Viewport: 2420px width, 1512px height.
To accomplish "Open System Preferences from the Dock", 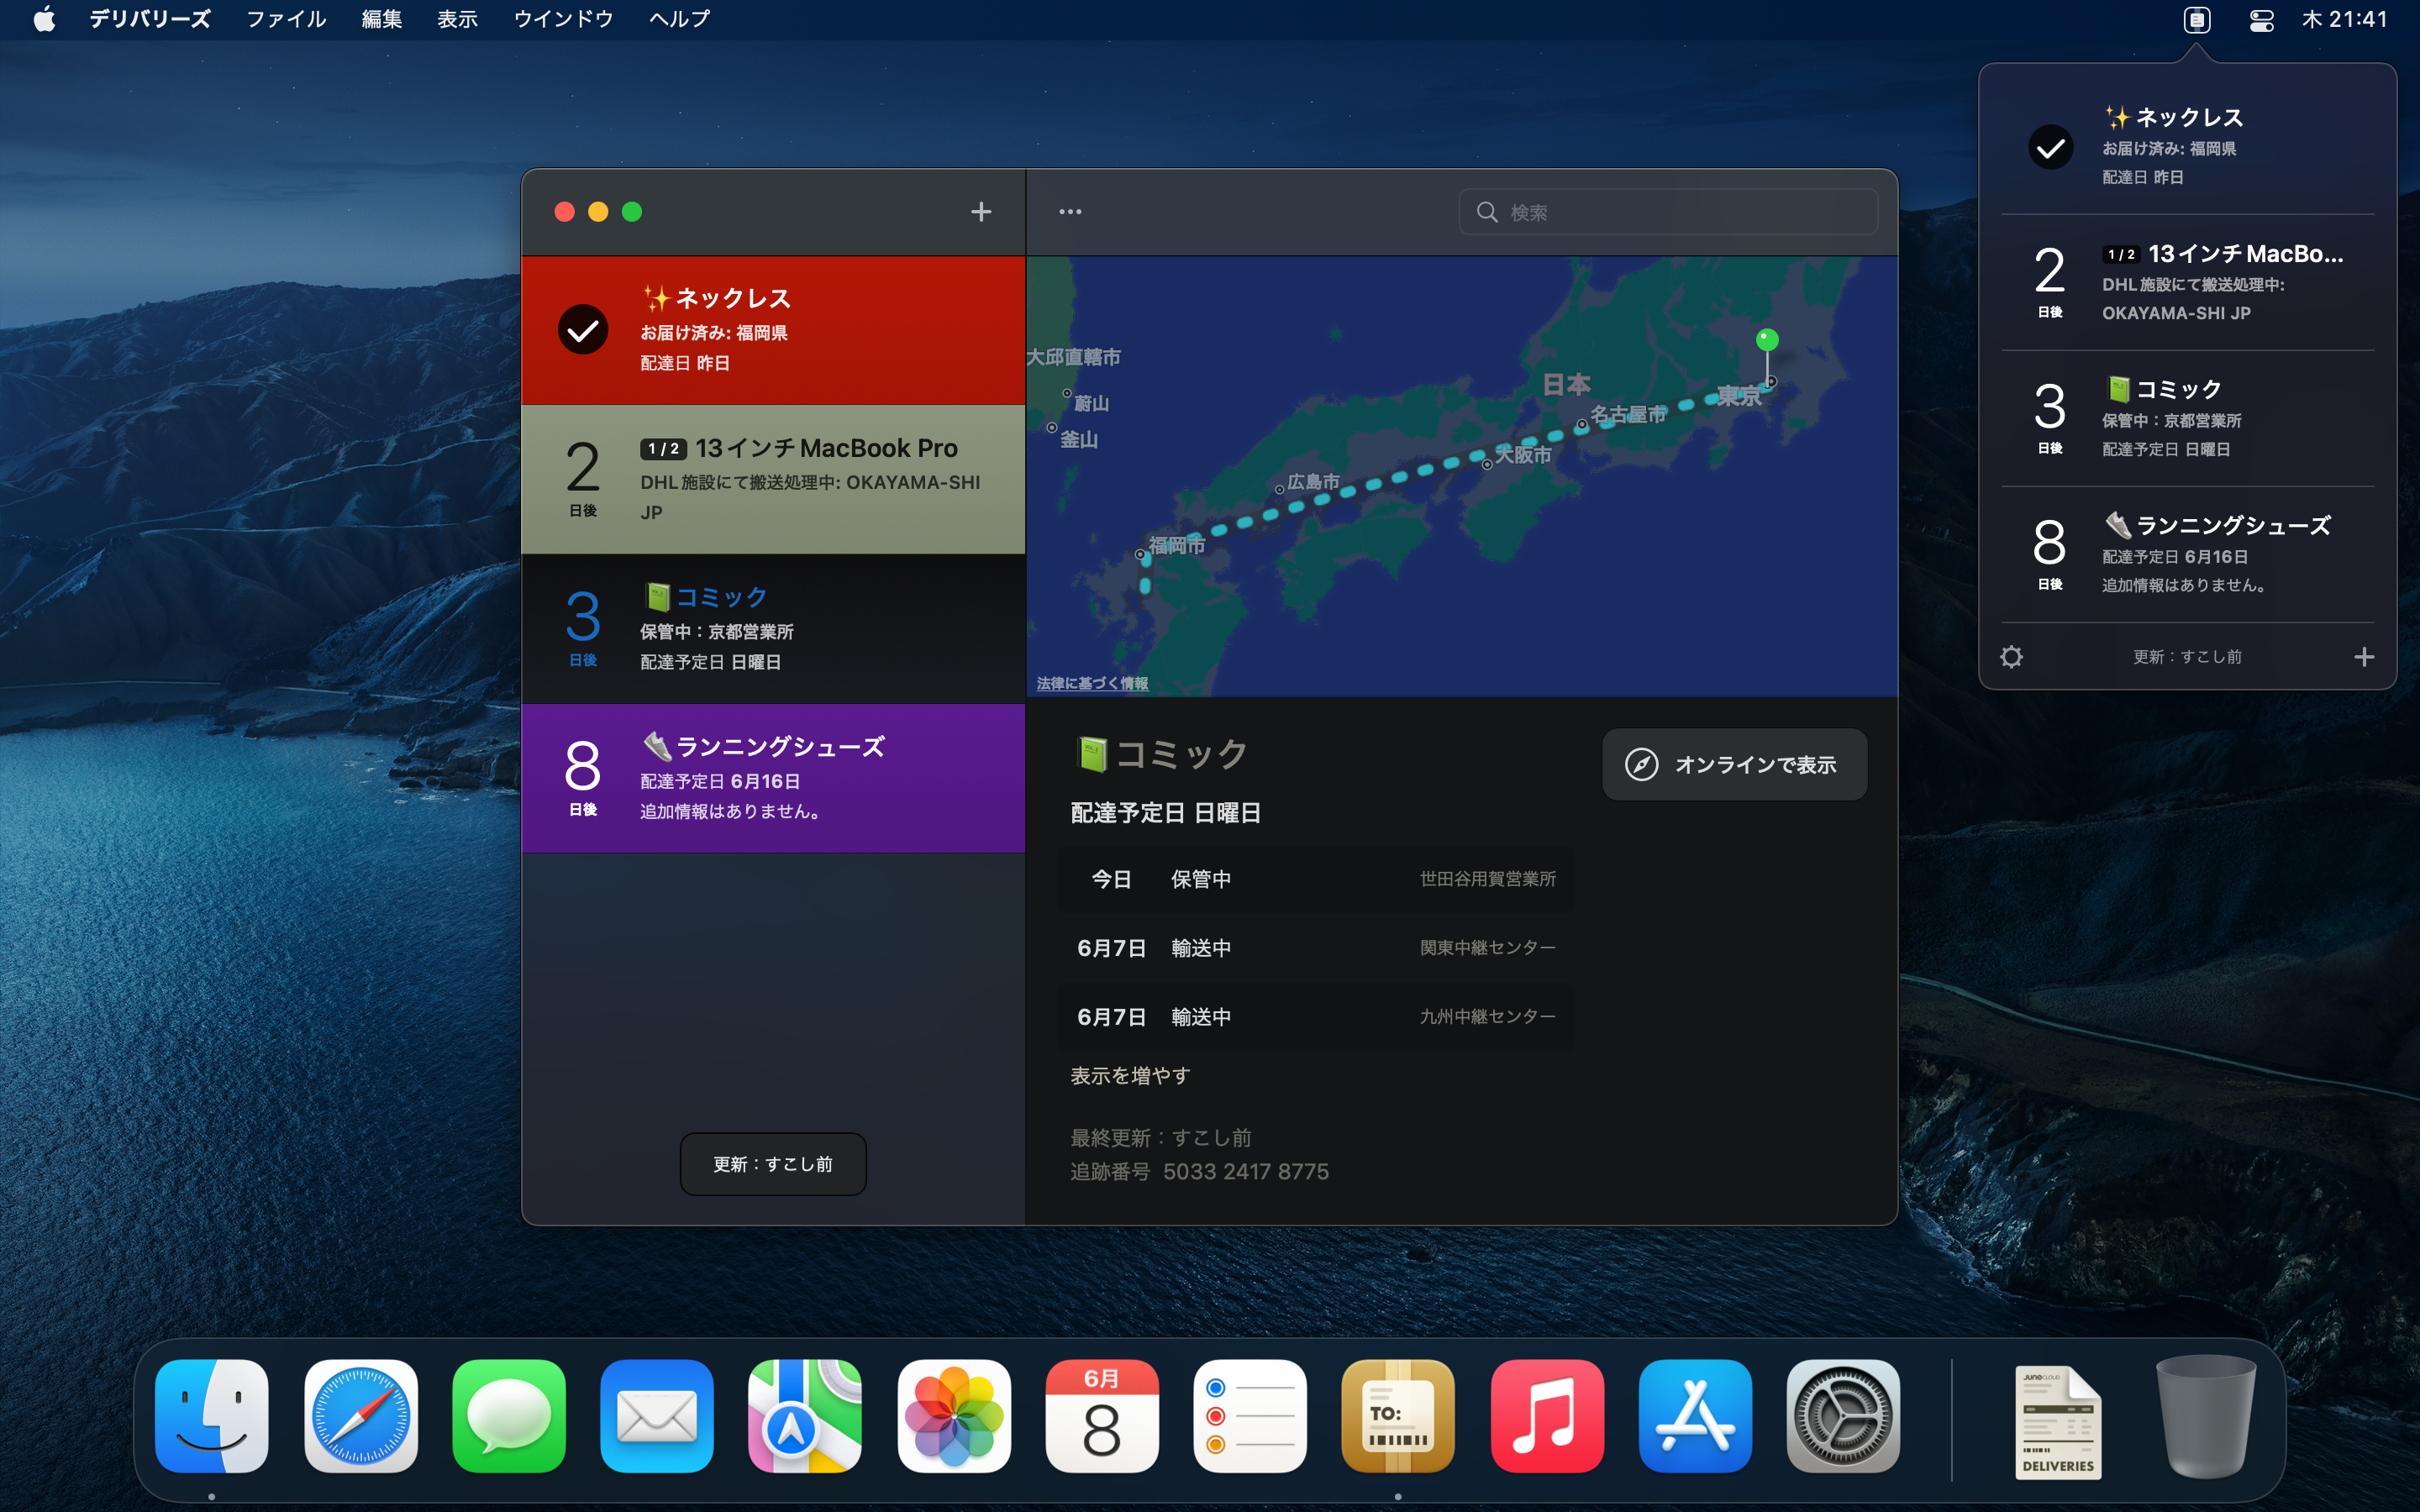I will [x=1843, y=1416].
